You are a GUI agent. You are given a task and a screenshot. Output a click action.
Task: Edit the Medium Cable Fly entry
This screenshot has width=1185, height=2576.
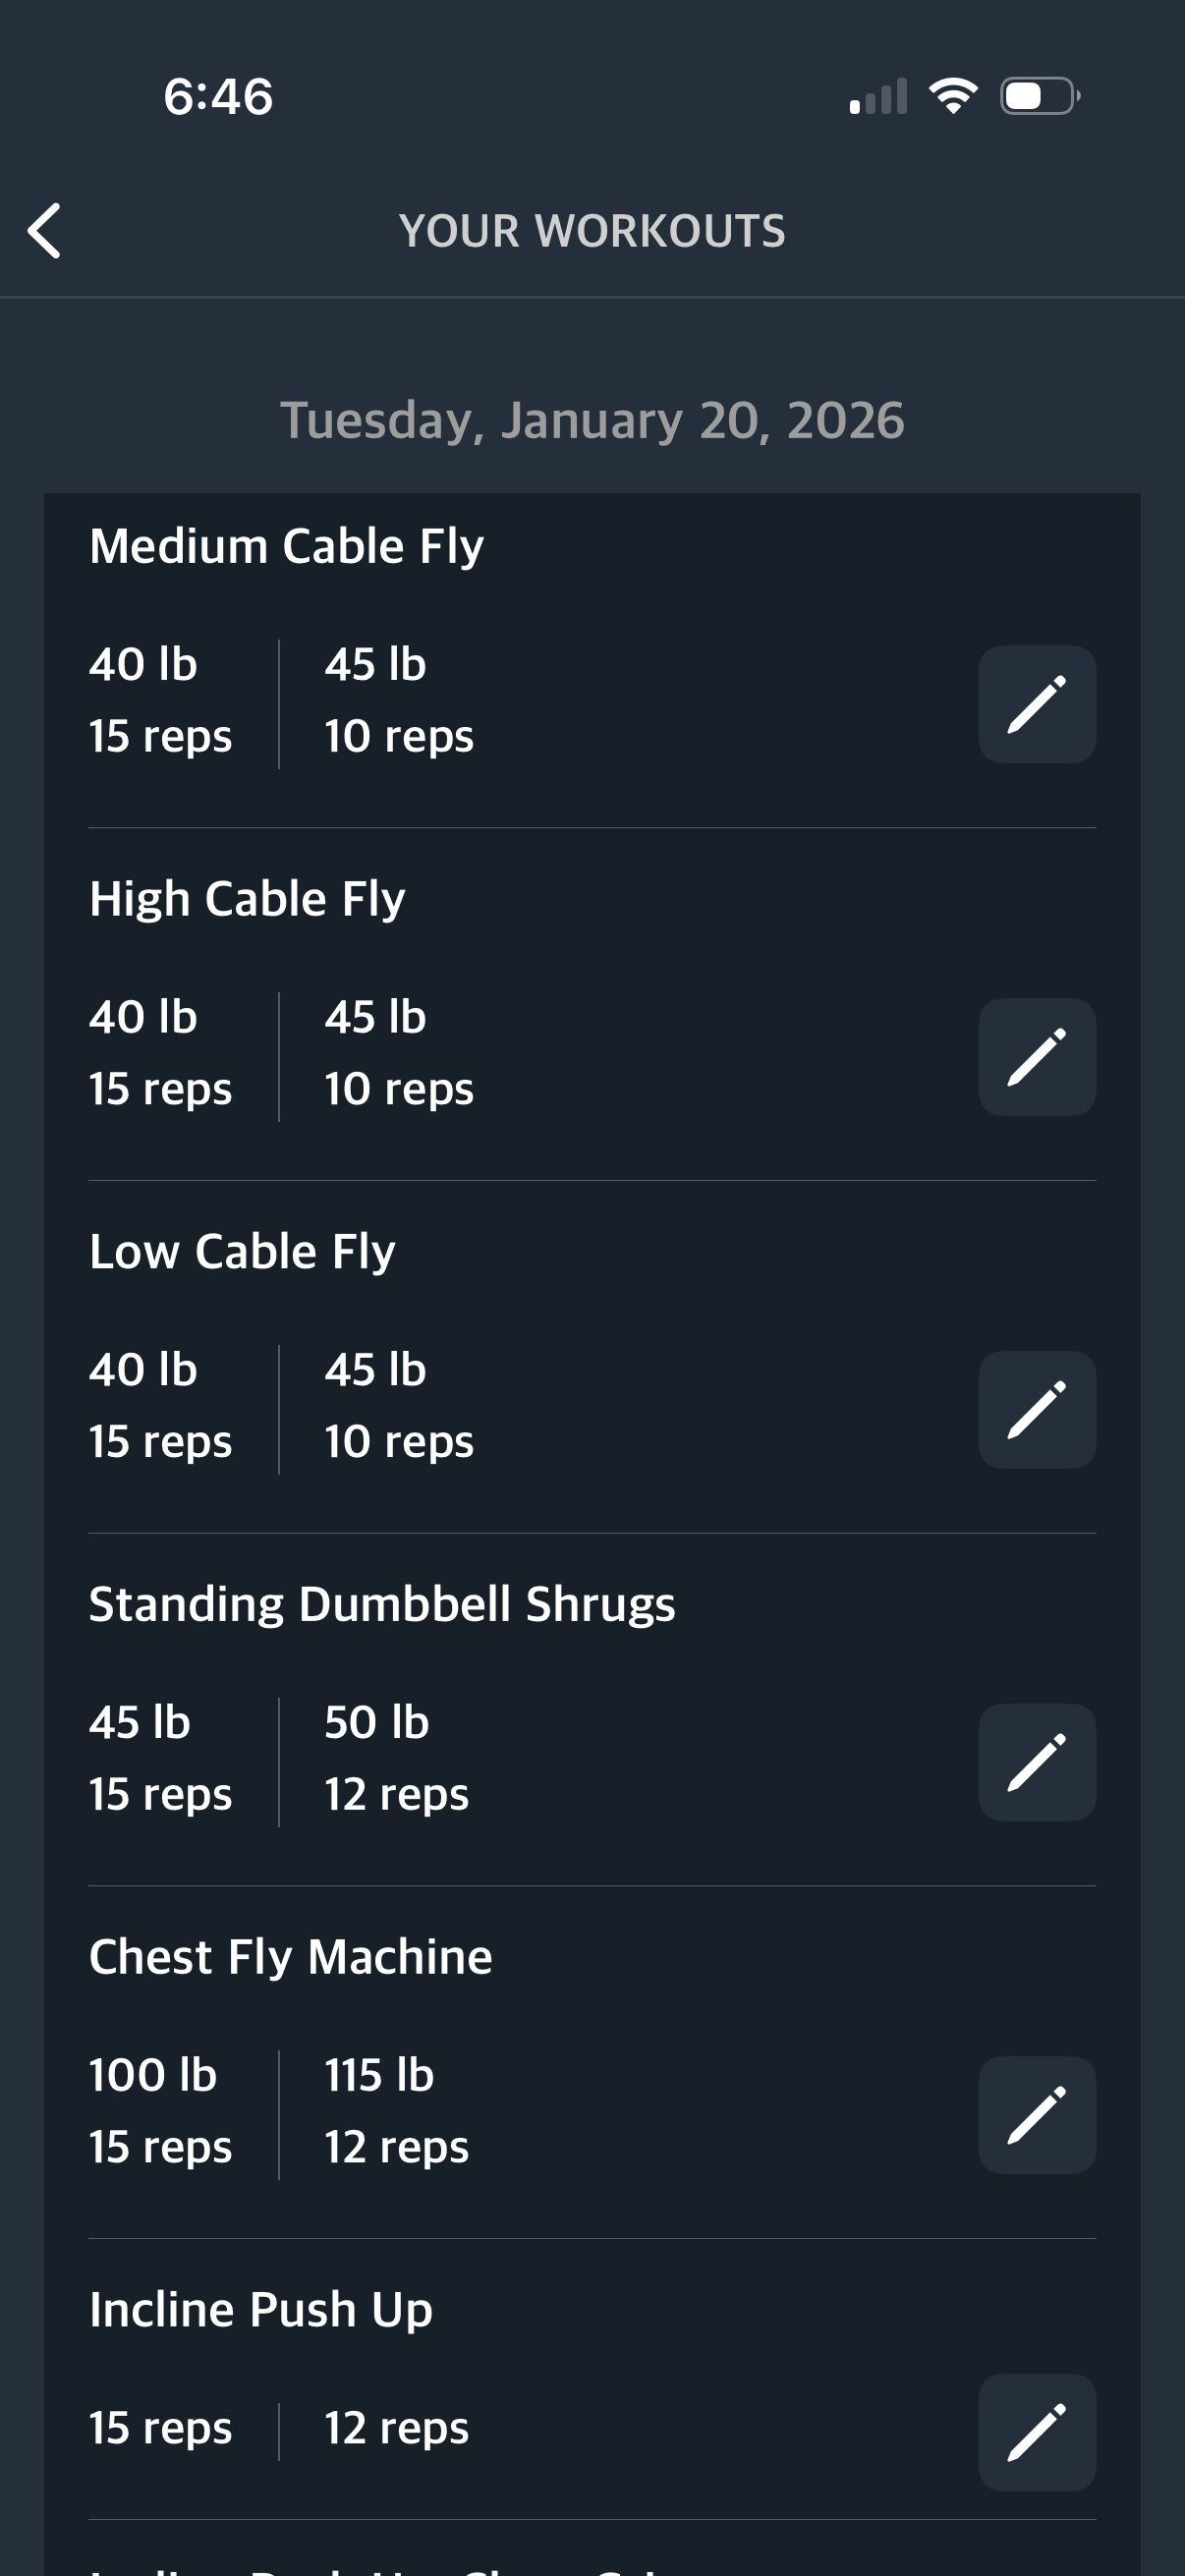pos(1036,705)
